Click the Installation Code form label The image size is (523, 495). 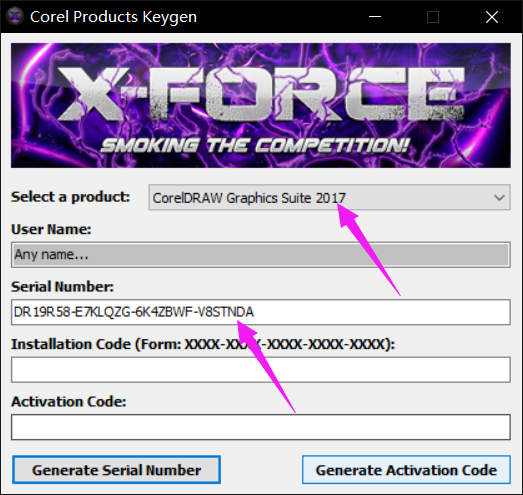[203, 344]
